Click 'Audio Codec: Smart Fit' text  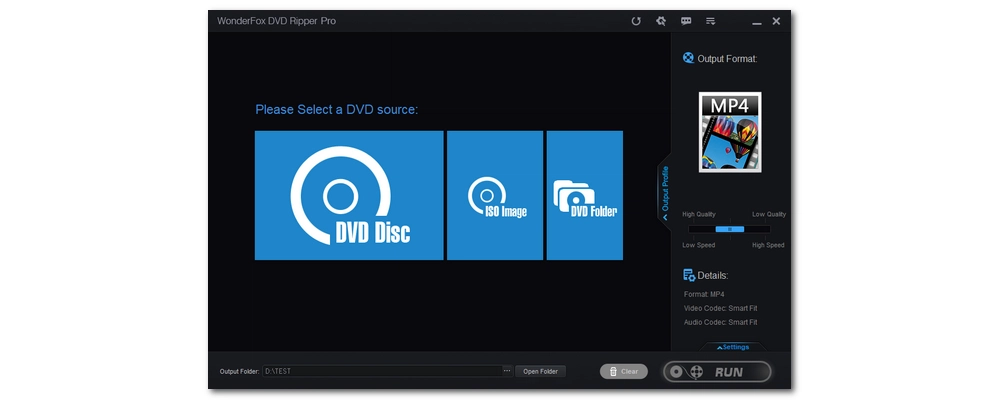click(721, 323)
